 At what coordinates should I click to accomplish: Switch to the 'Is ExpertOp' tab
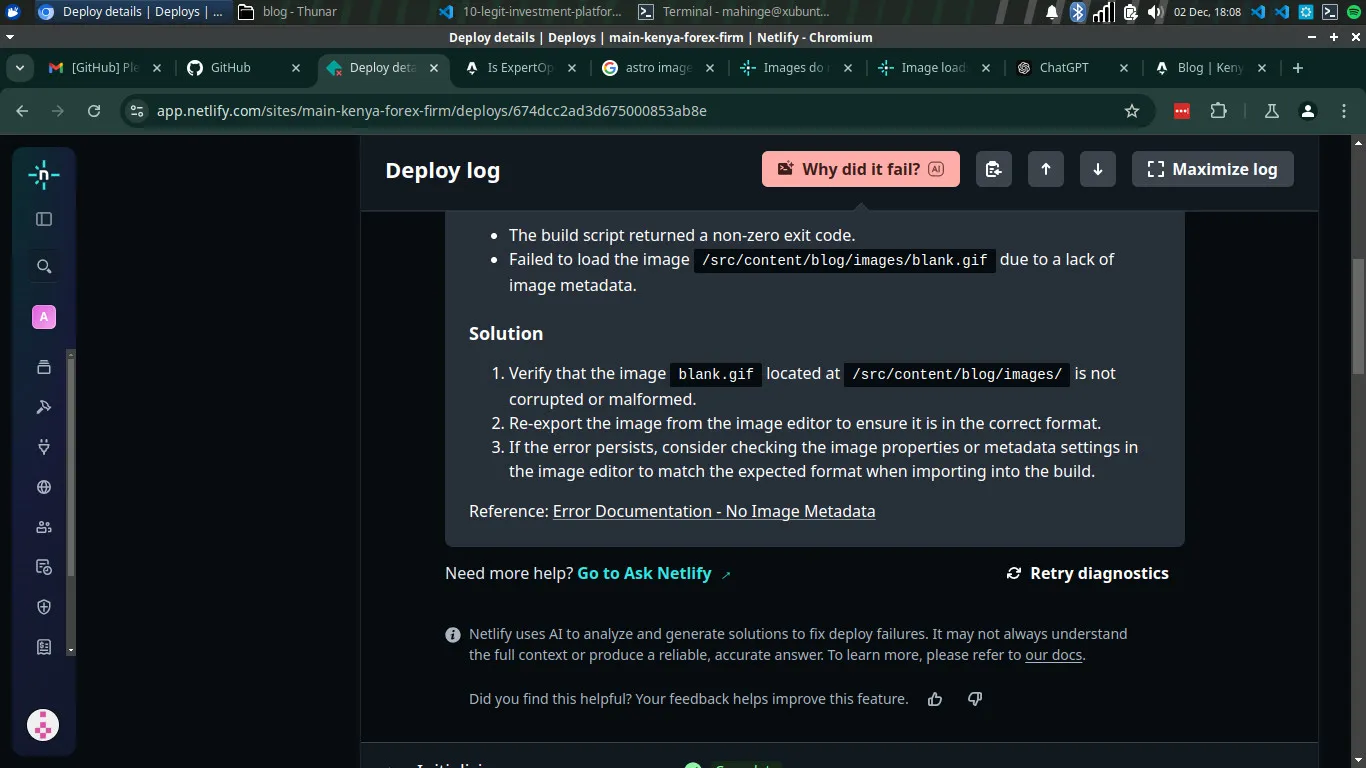coord(520,68)
